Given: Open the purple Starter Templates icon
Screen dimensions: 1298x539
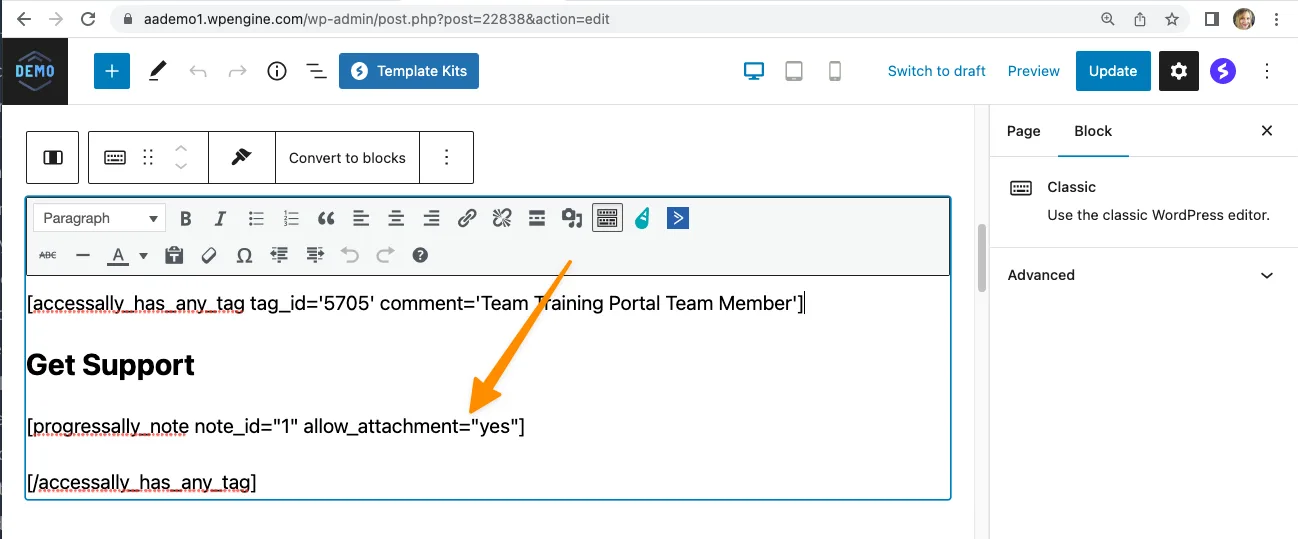Looking at the screenshot, I should [x=1223, y=71].
